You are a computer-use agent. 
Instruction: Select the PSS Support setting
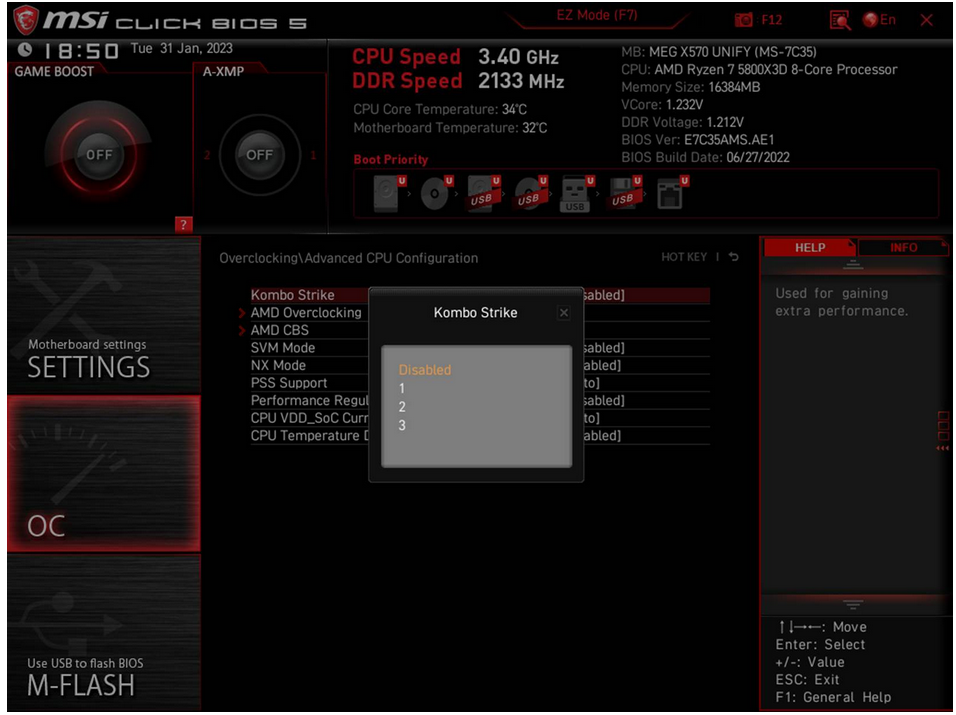[480, 383]
